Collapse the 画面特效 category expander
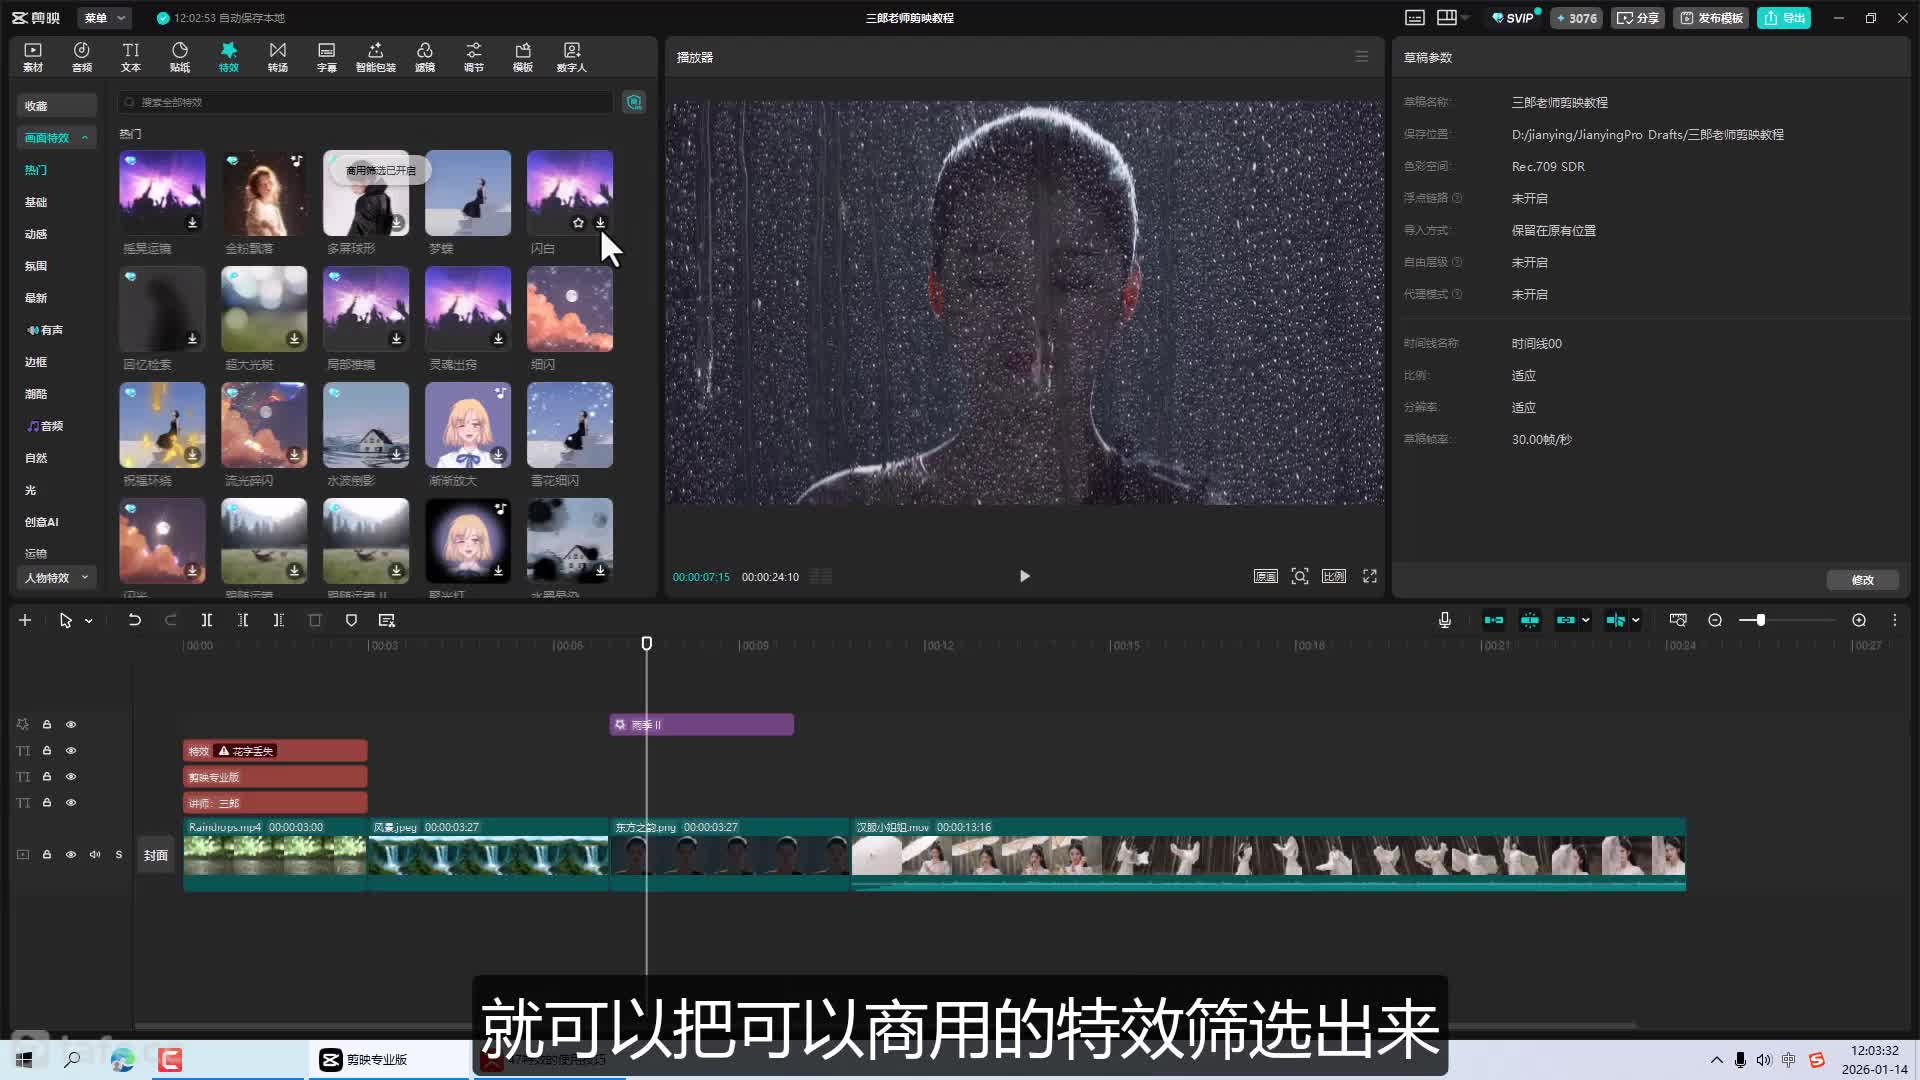Screen dimensions: 1920x1080 point(85,138)
